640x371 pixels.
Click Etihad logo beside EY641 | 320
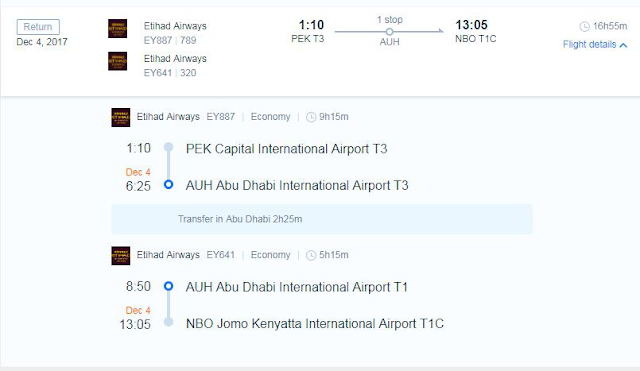[x=118, y=61]
